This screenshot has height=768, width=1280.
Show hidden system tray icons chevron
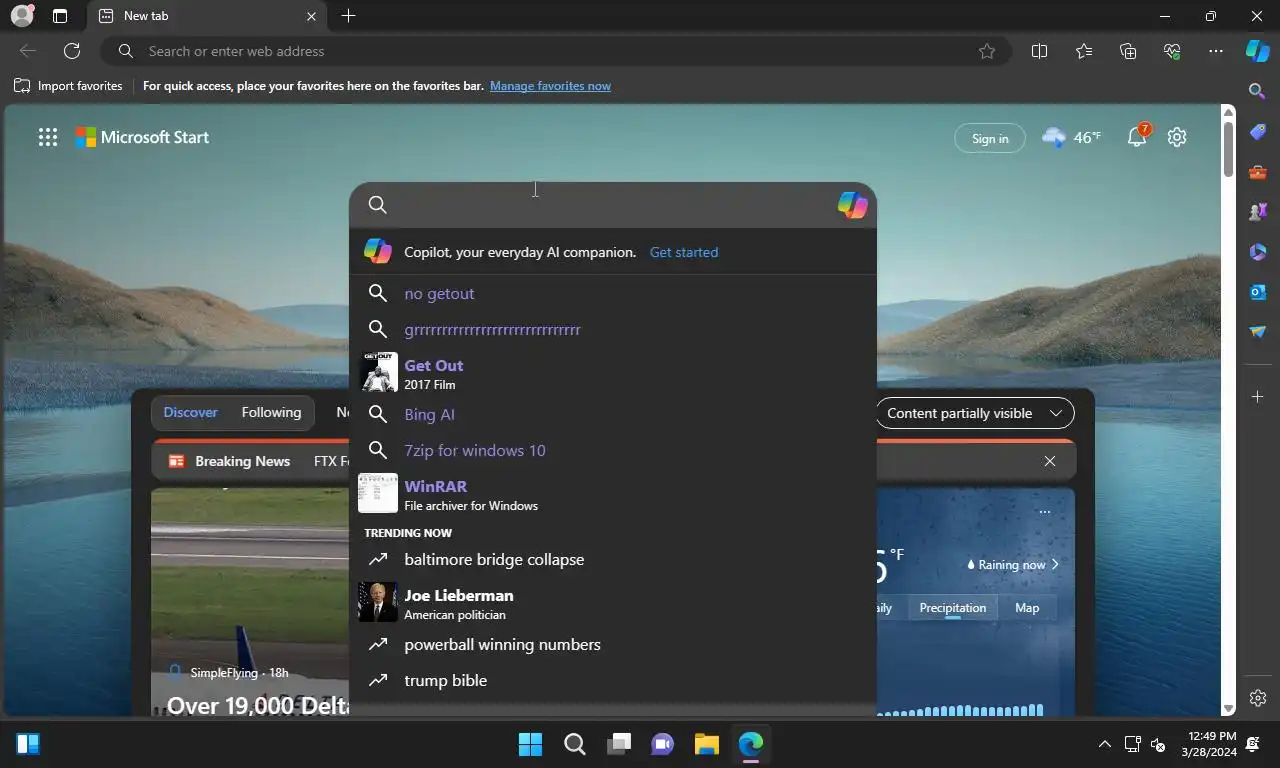(1104, 744)
